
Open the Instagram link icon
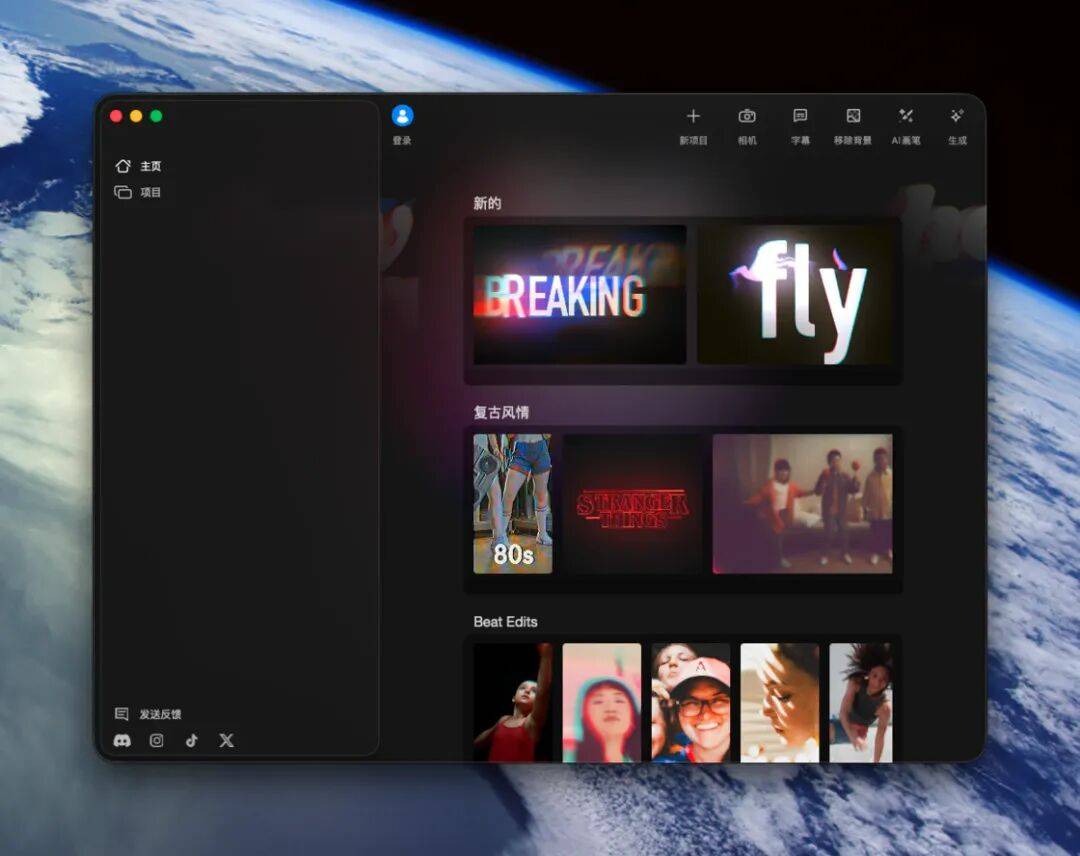(157, 740)
